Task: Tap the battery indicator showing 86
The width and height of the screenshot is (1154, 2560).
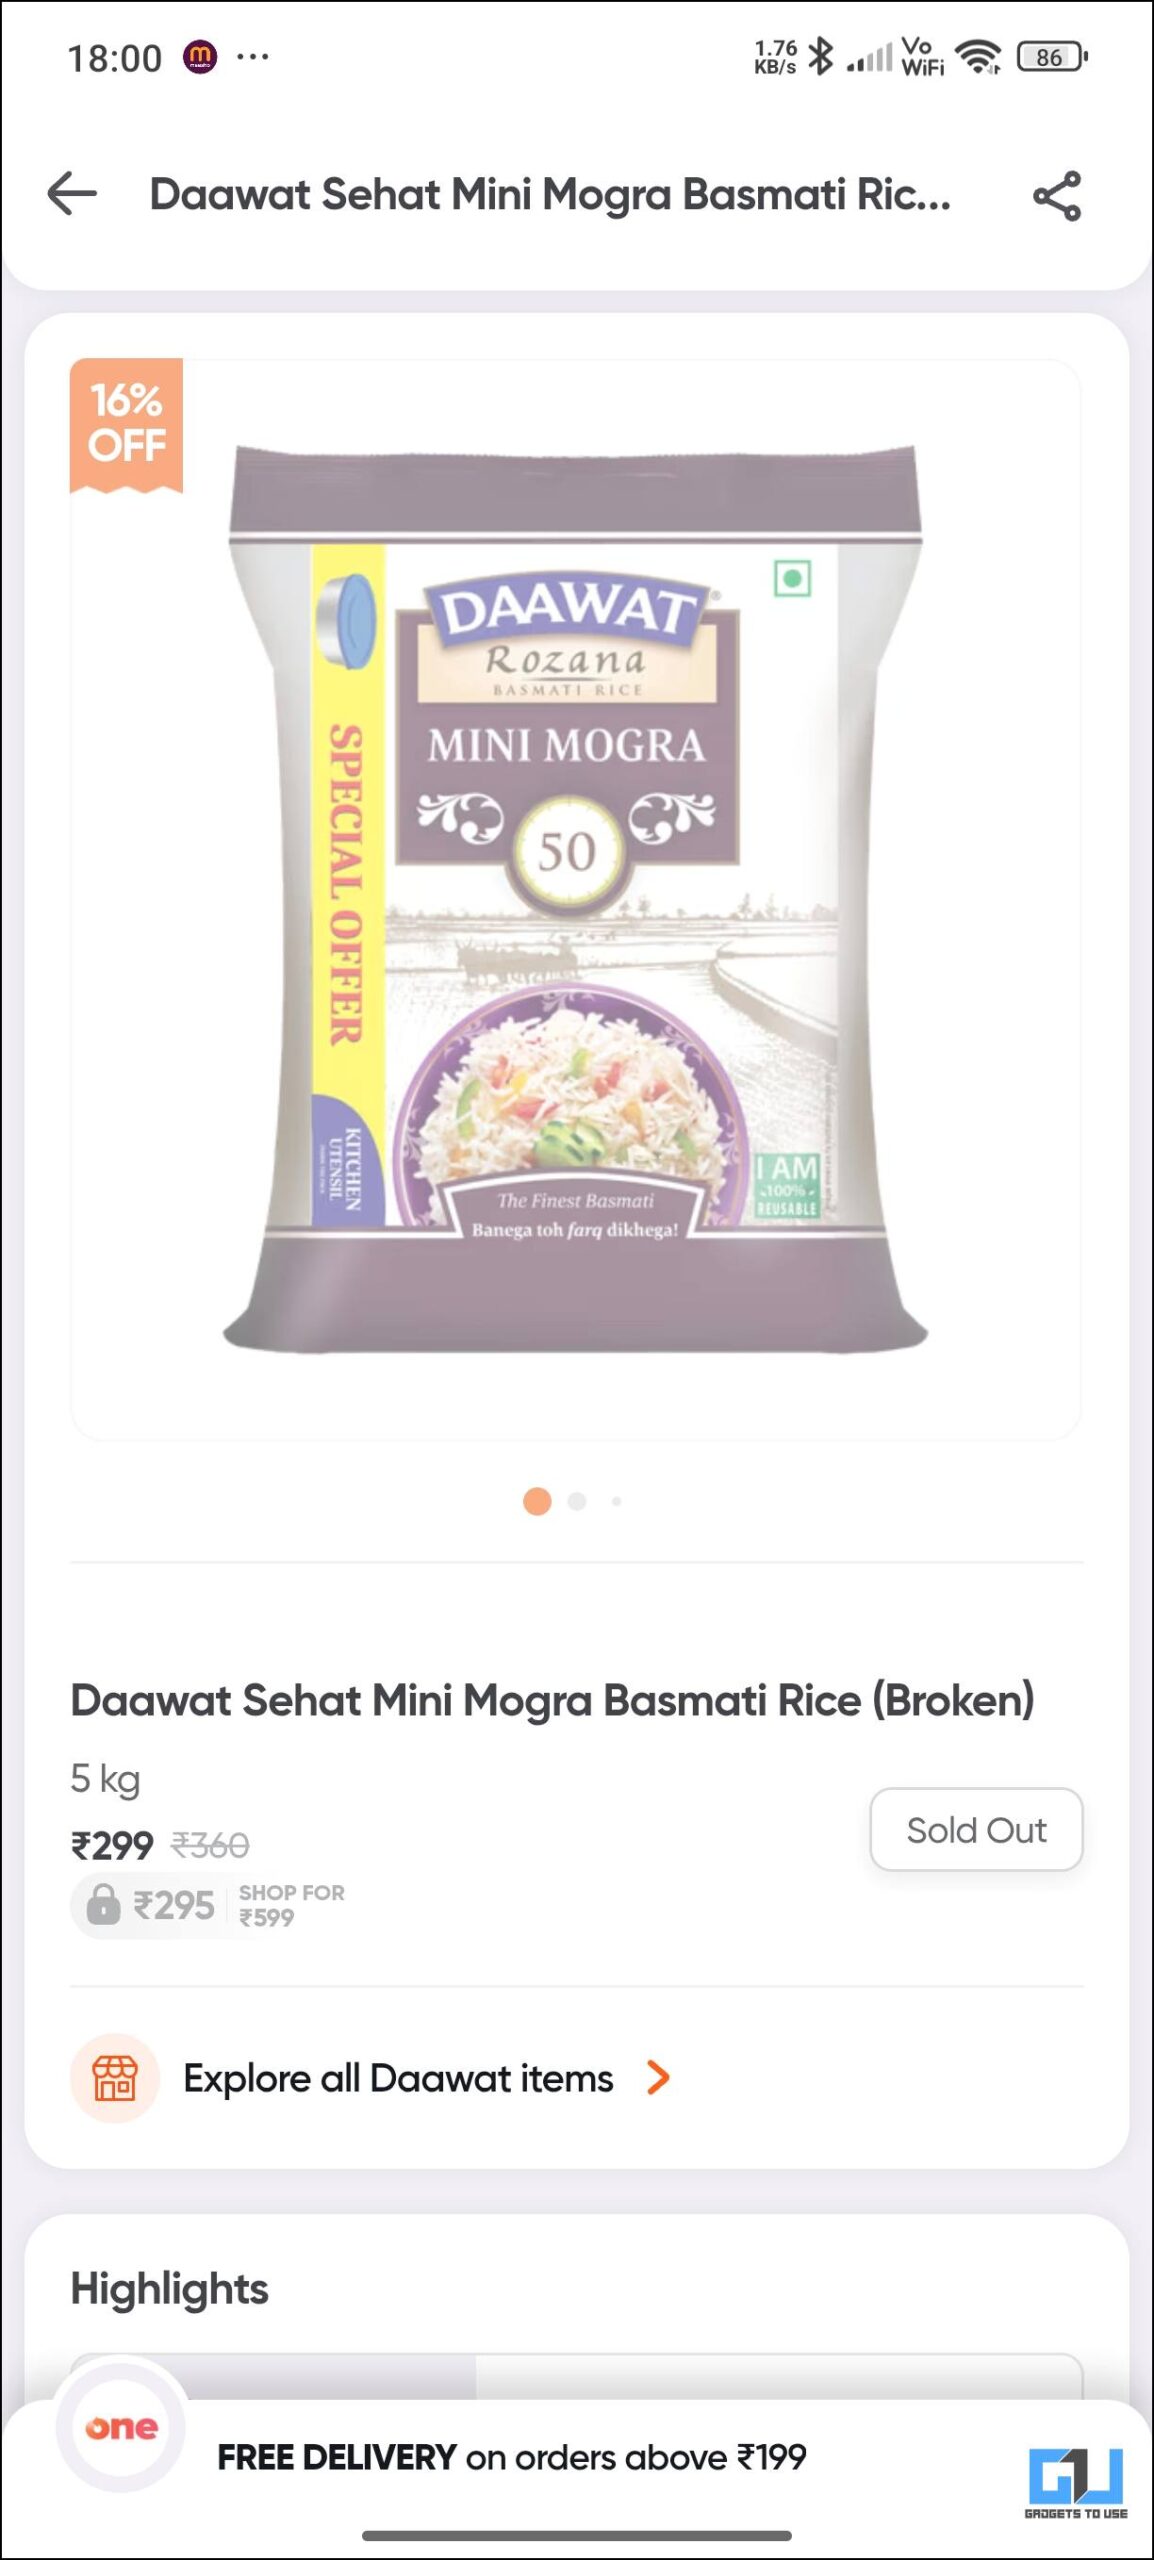Action: 1052,57
